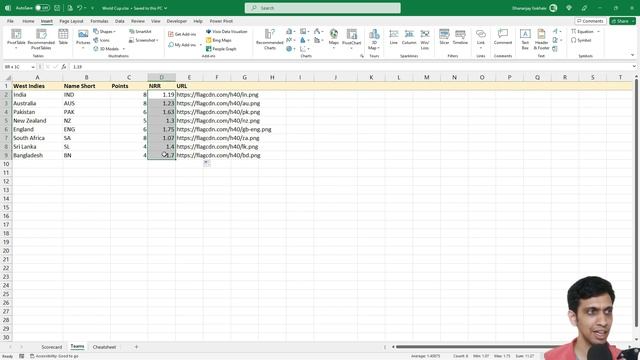The height and width of the screenshot is (360, 640).
Task: Open the File tab
Action: tap(10, 21)
